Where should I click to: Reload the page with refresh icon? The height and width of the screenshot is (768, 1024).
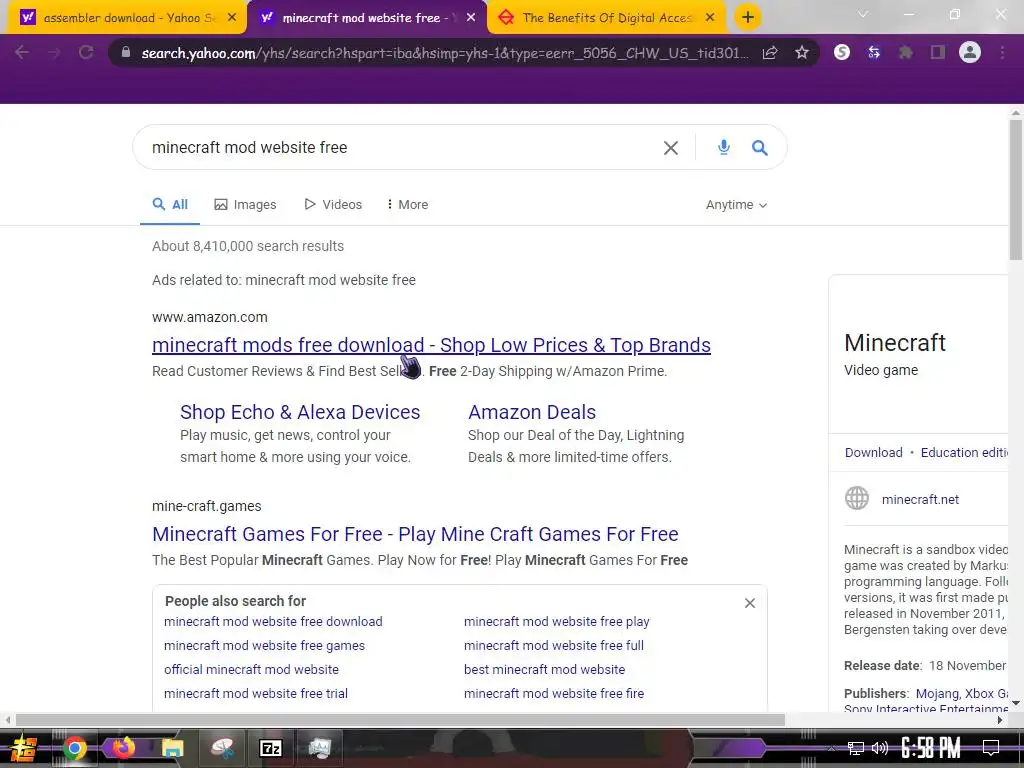pos(86,52)
